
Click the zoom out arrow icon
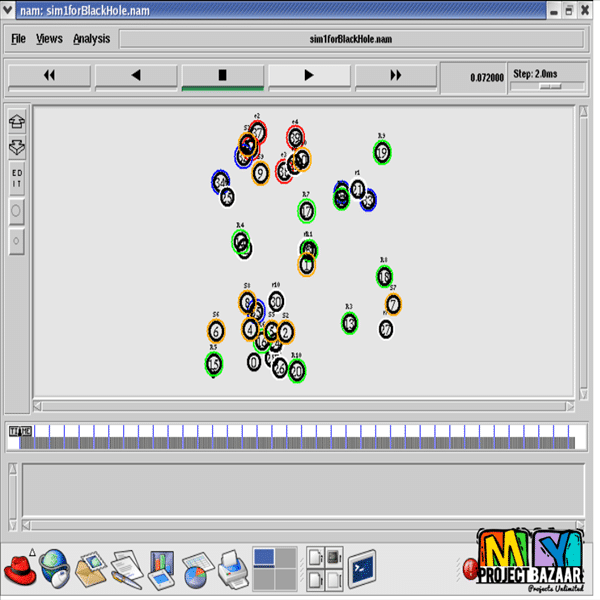point(17,147)
